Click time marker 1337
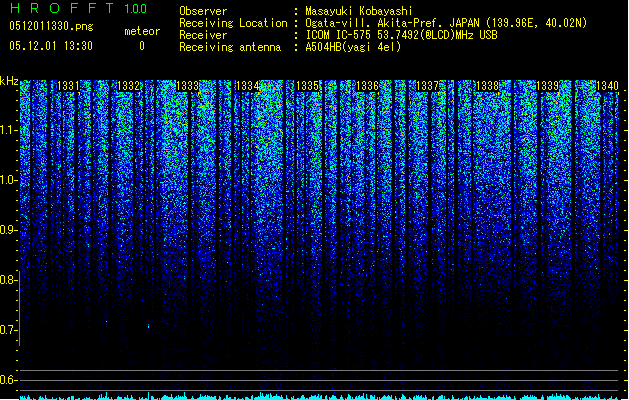629x400 pixels. 428,86
